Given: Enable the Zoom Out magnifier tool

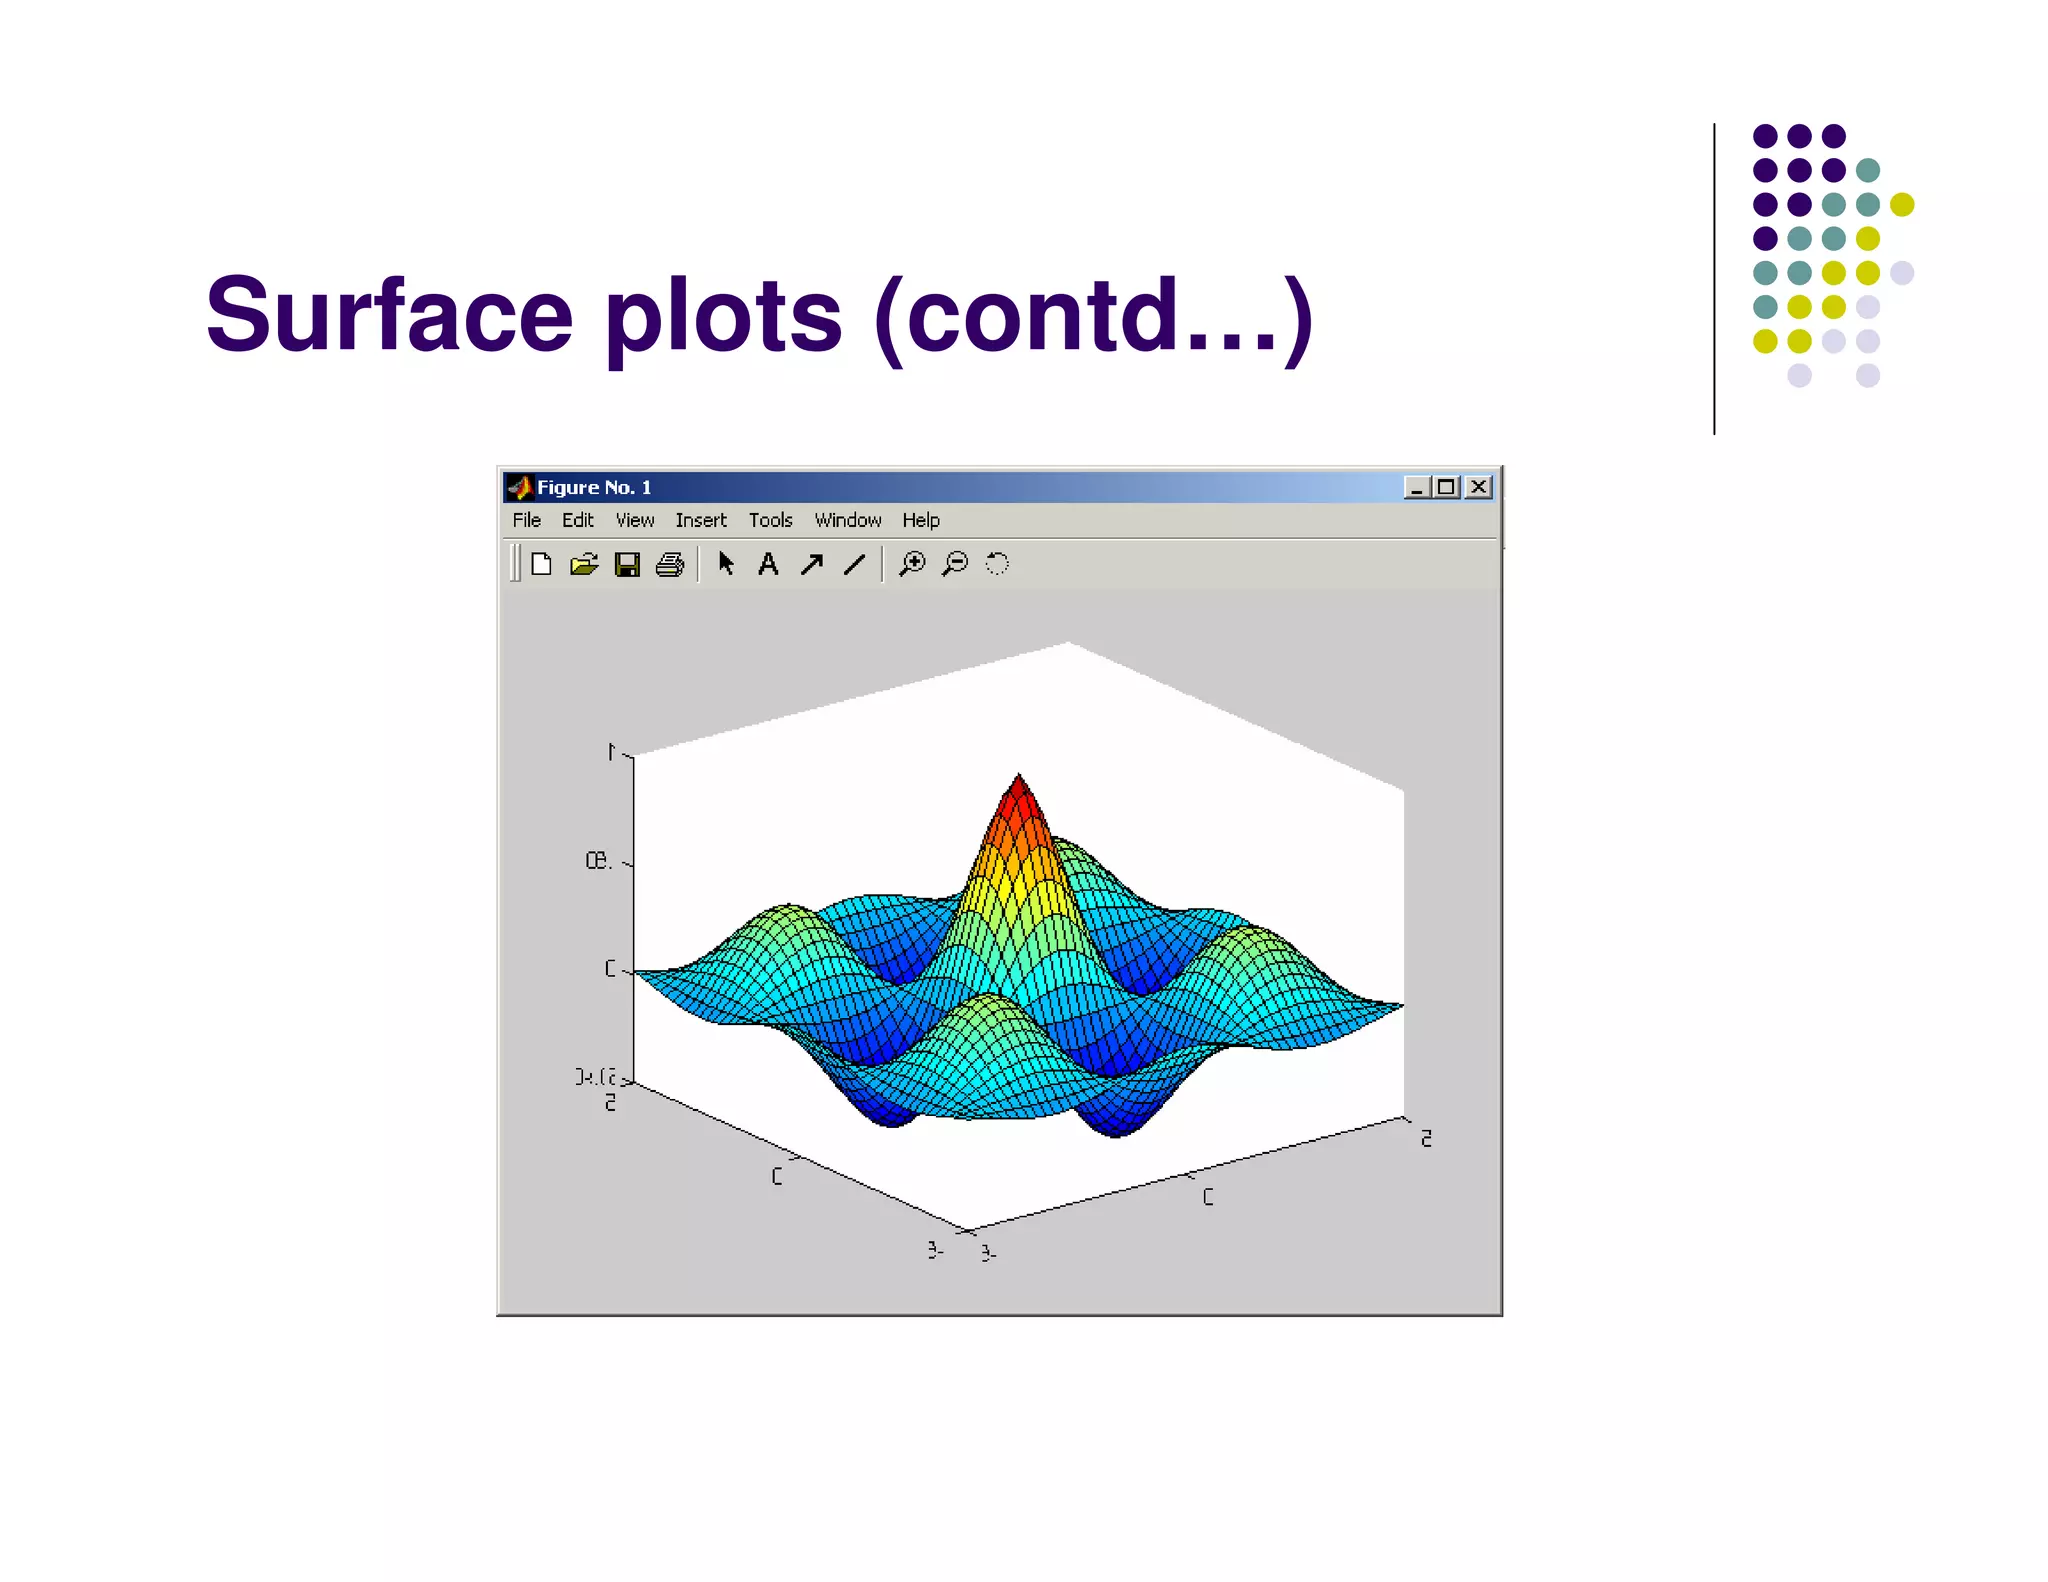Looking at the screenshot, I should click(955, 564).
